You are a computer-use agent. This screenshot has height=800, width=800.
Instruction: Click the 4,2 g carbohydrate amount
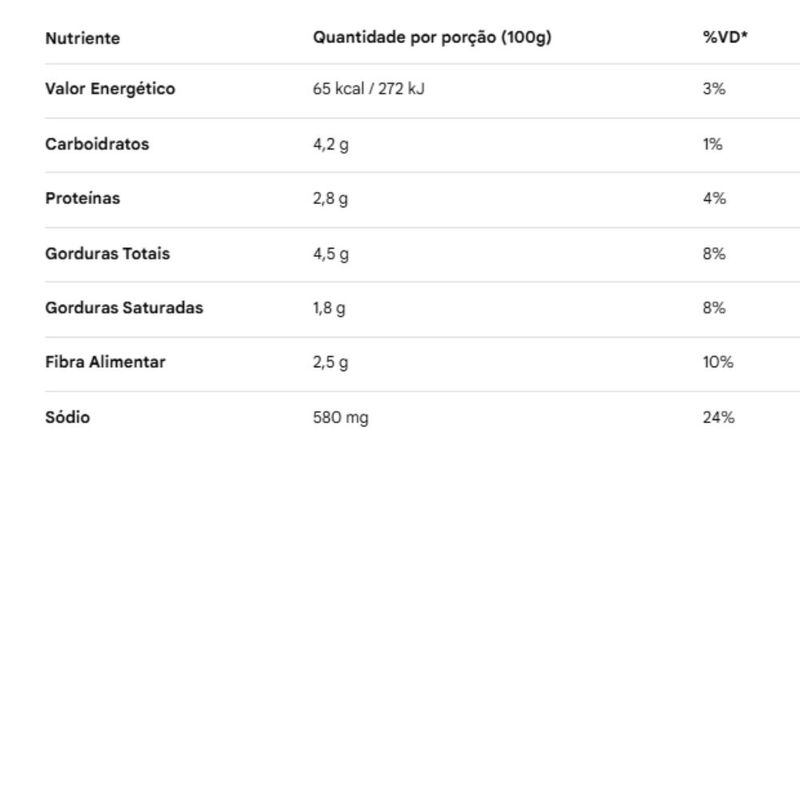[x=331, y=144]
